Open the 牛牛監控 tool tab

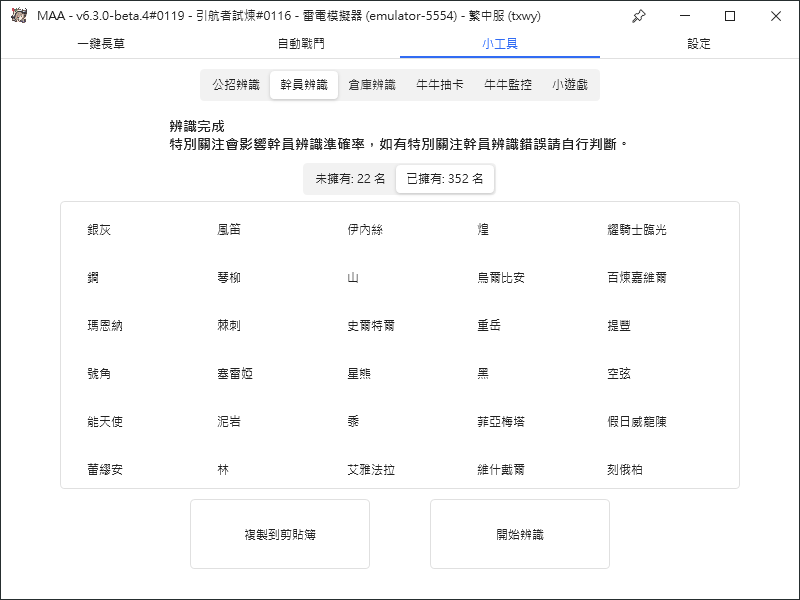click(508, 85)
